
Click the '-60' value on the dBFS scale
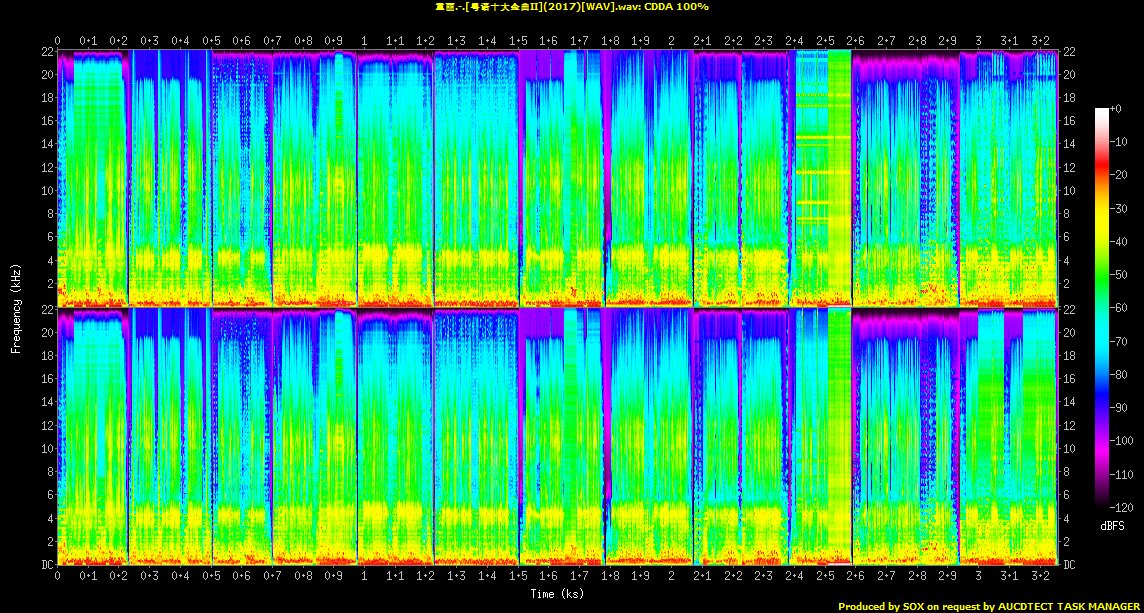click(1118, 308)
